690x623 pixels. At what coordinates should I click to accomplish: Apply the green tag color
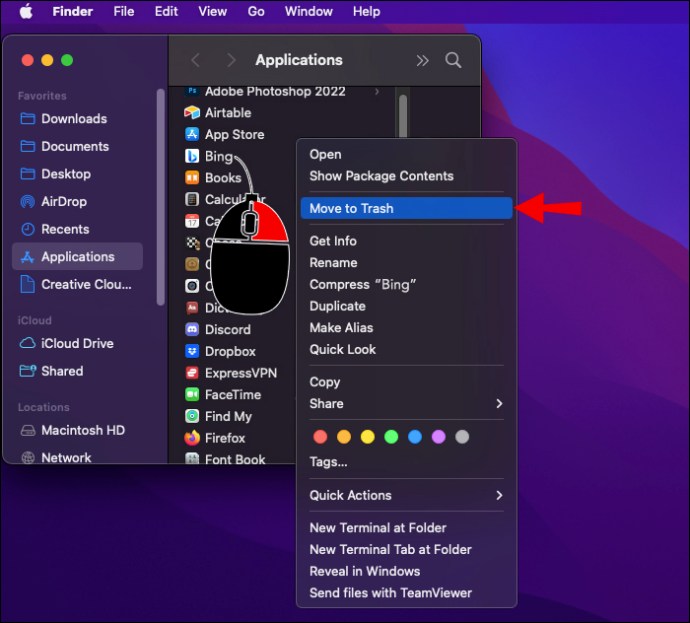[x=391, y=437]
